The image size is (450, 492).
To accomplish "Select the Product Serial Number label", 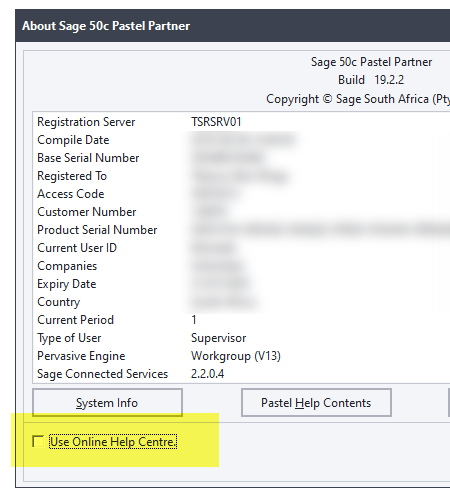I will (x=97, y=230).
